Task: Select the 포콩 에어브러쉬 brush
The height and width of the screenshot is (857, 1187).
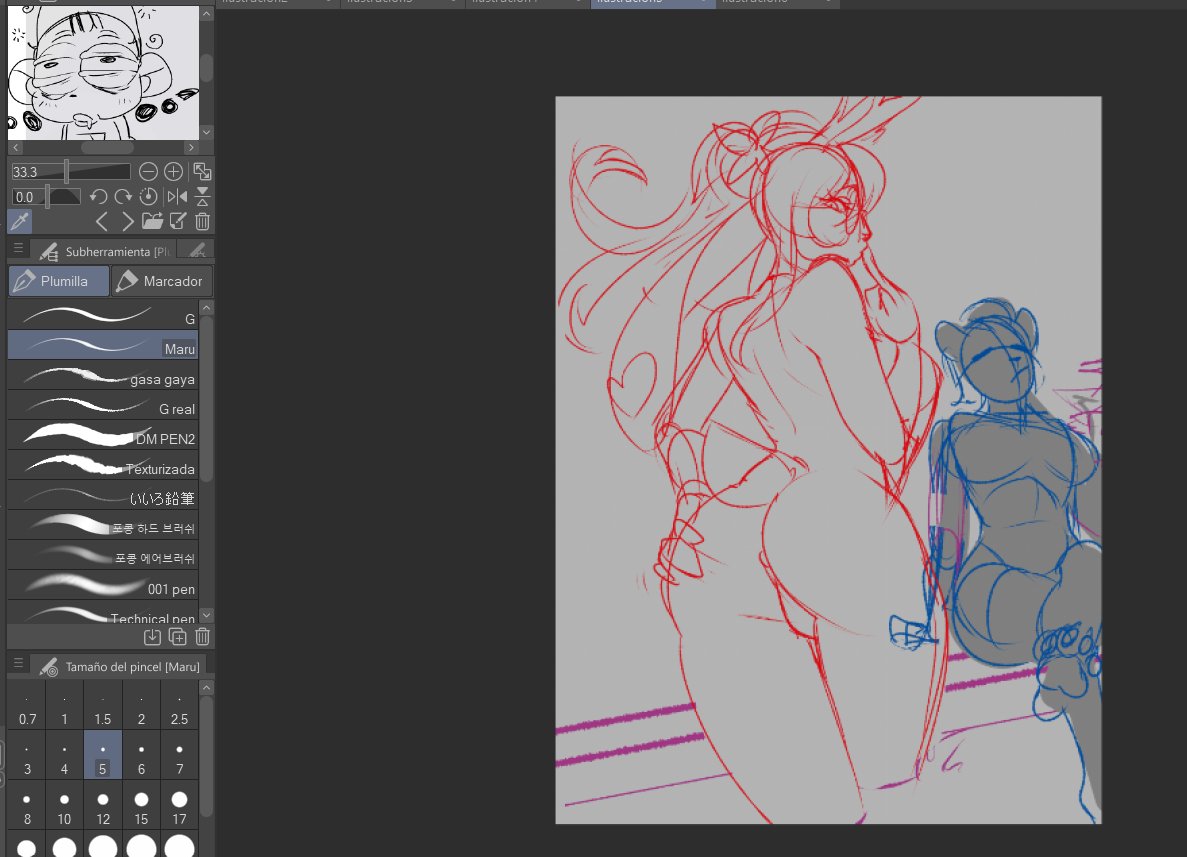Action: coord(103,554)
